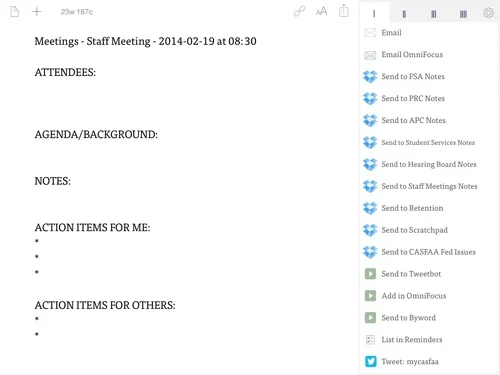Image resolution: width=500 pixels, height=375 pixels.
Task: Run the Email action
Action: tap(391, 33)
